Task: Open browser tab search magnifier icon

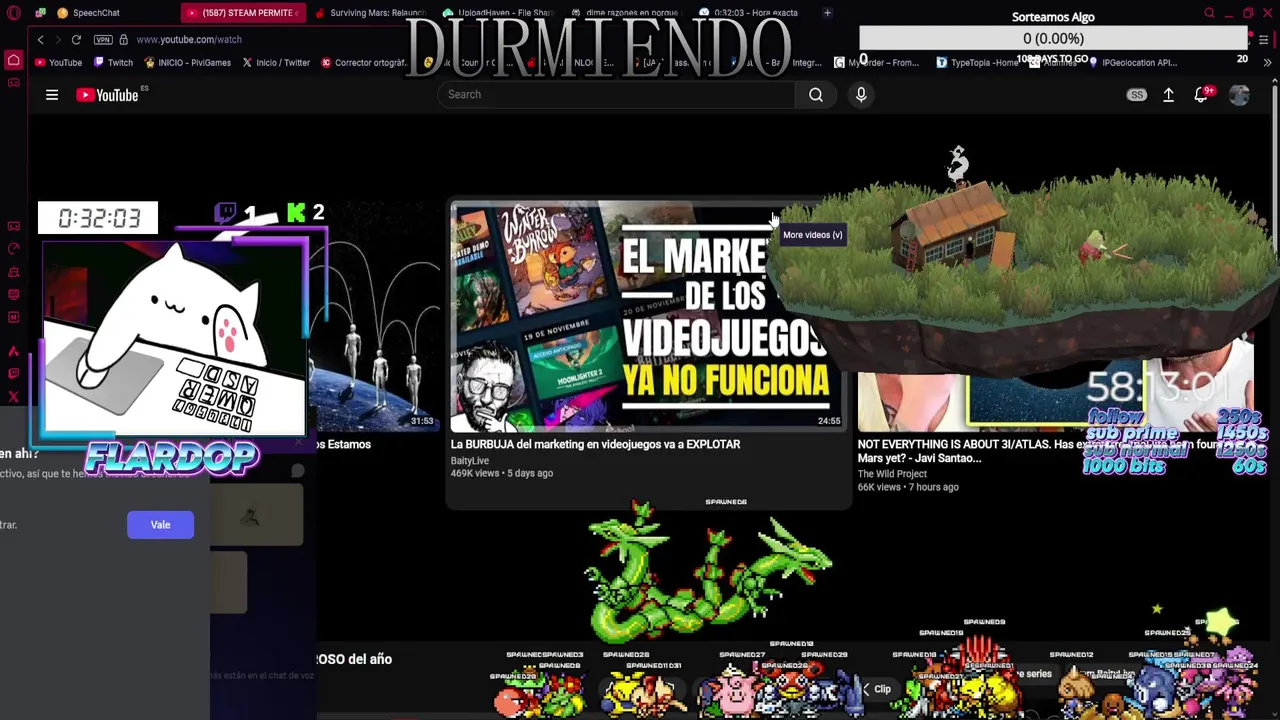Action: [x=1209, y=13]
